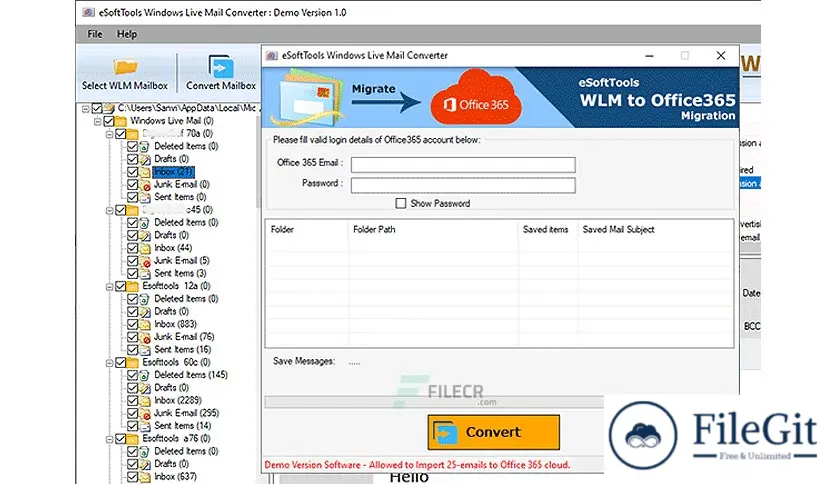Viewport: 836px width, 484px height.
Task: Click the Select WLM Mailbox folder icon
Action: click(125, 67)
